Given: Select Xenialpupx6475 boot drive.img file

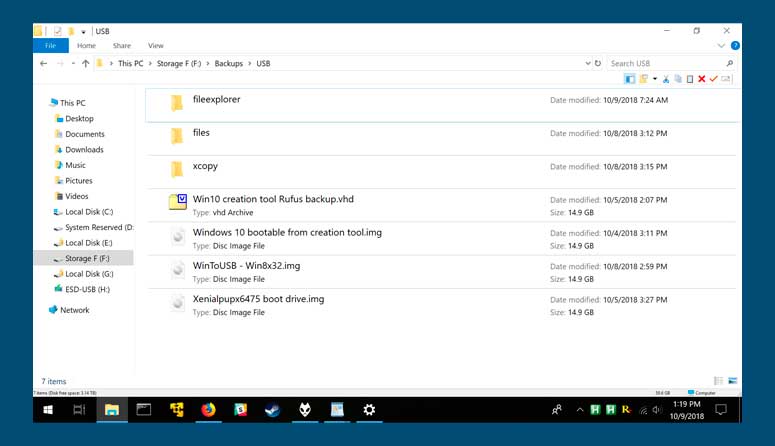Looking at the screenshot, I should tap(442, 305).
